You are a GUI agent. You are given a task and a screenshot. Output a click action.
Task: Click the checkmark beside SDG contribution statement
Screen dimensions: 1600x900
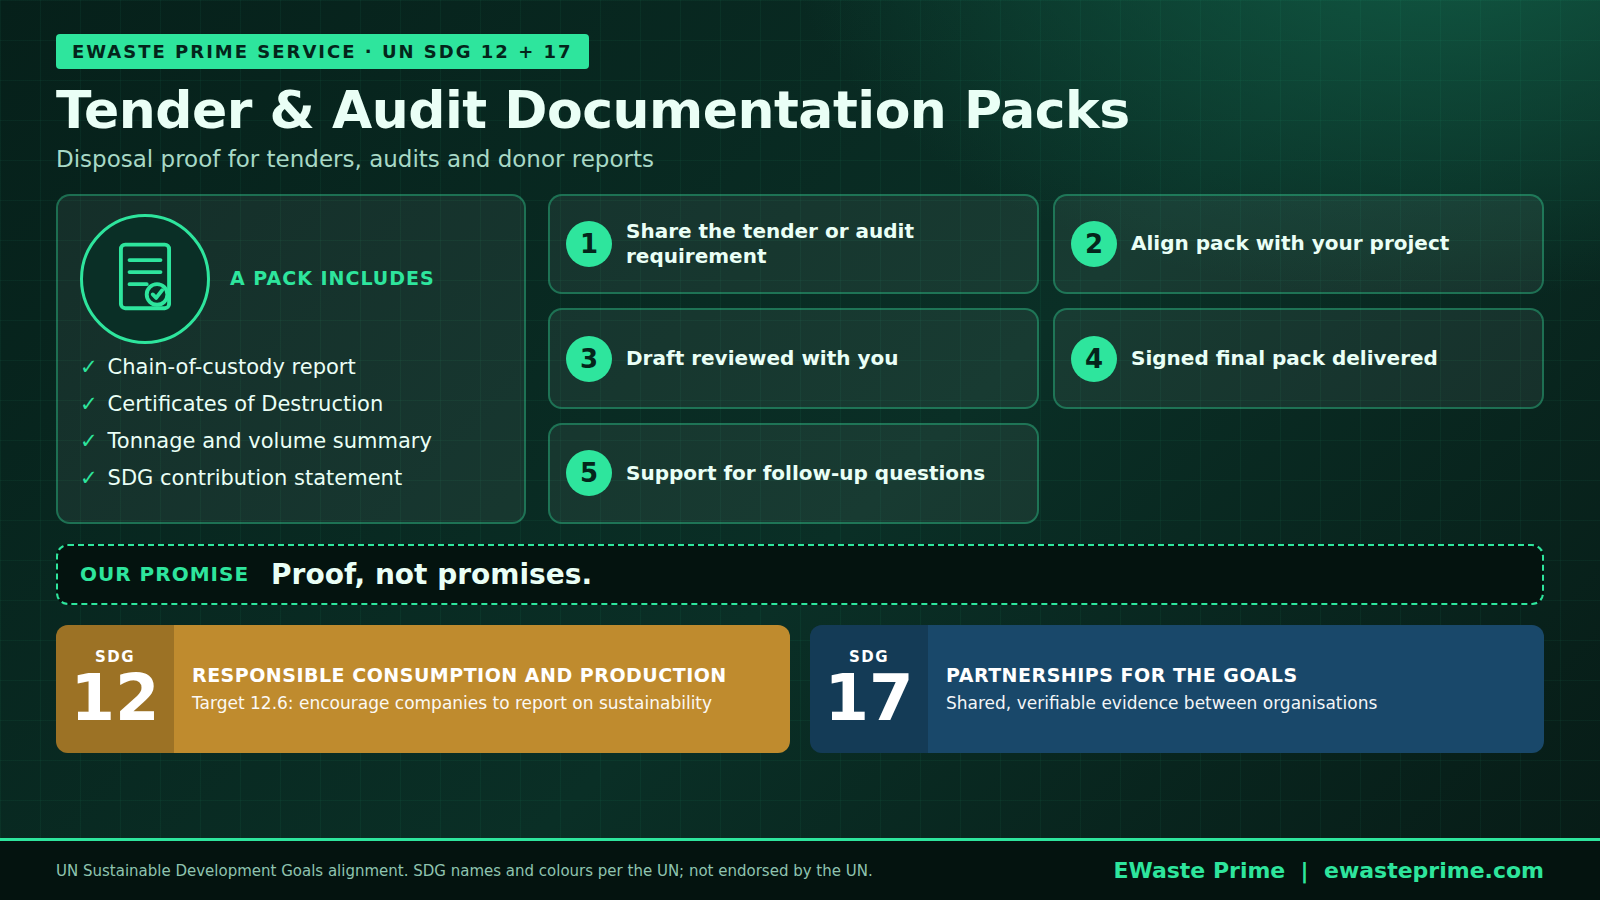tap(88, 478)
